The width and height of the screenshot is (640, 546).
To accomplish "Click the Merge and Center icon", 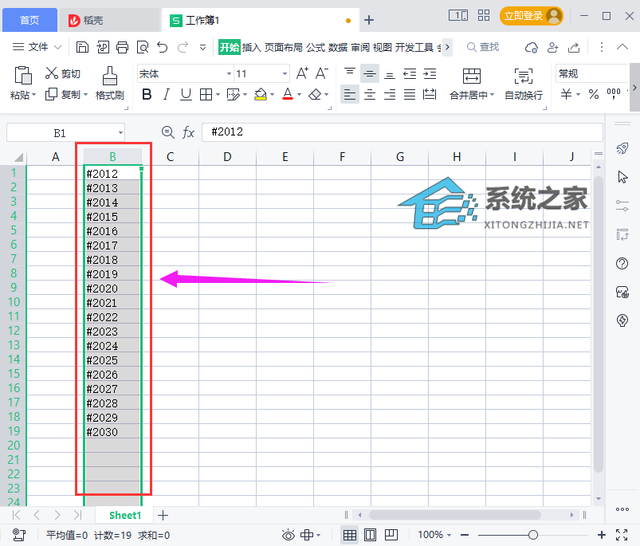I will [x=472, y=76].
